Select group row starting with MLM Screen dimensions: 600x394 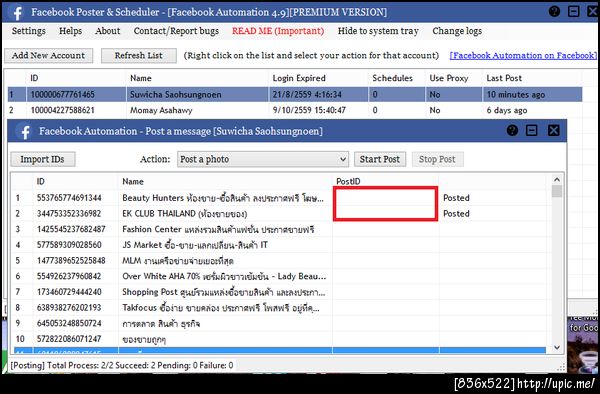(x=280, y=260)
